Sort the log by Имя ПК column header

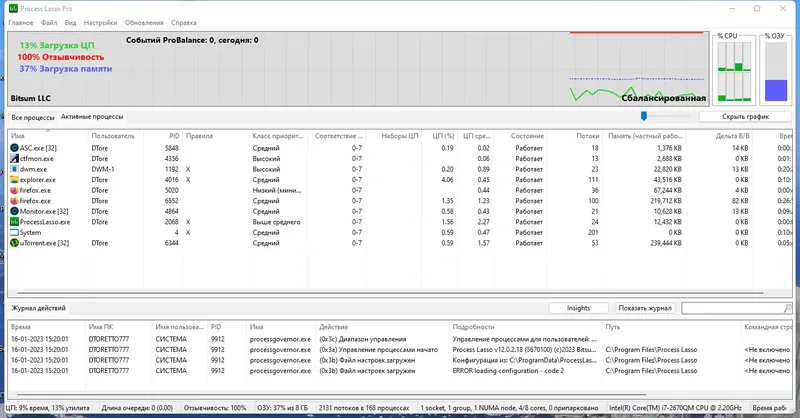[118, 327]
